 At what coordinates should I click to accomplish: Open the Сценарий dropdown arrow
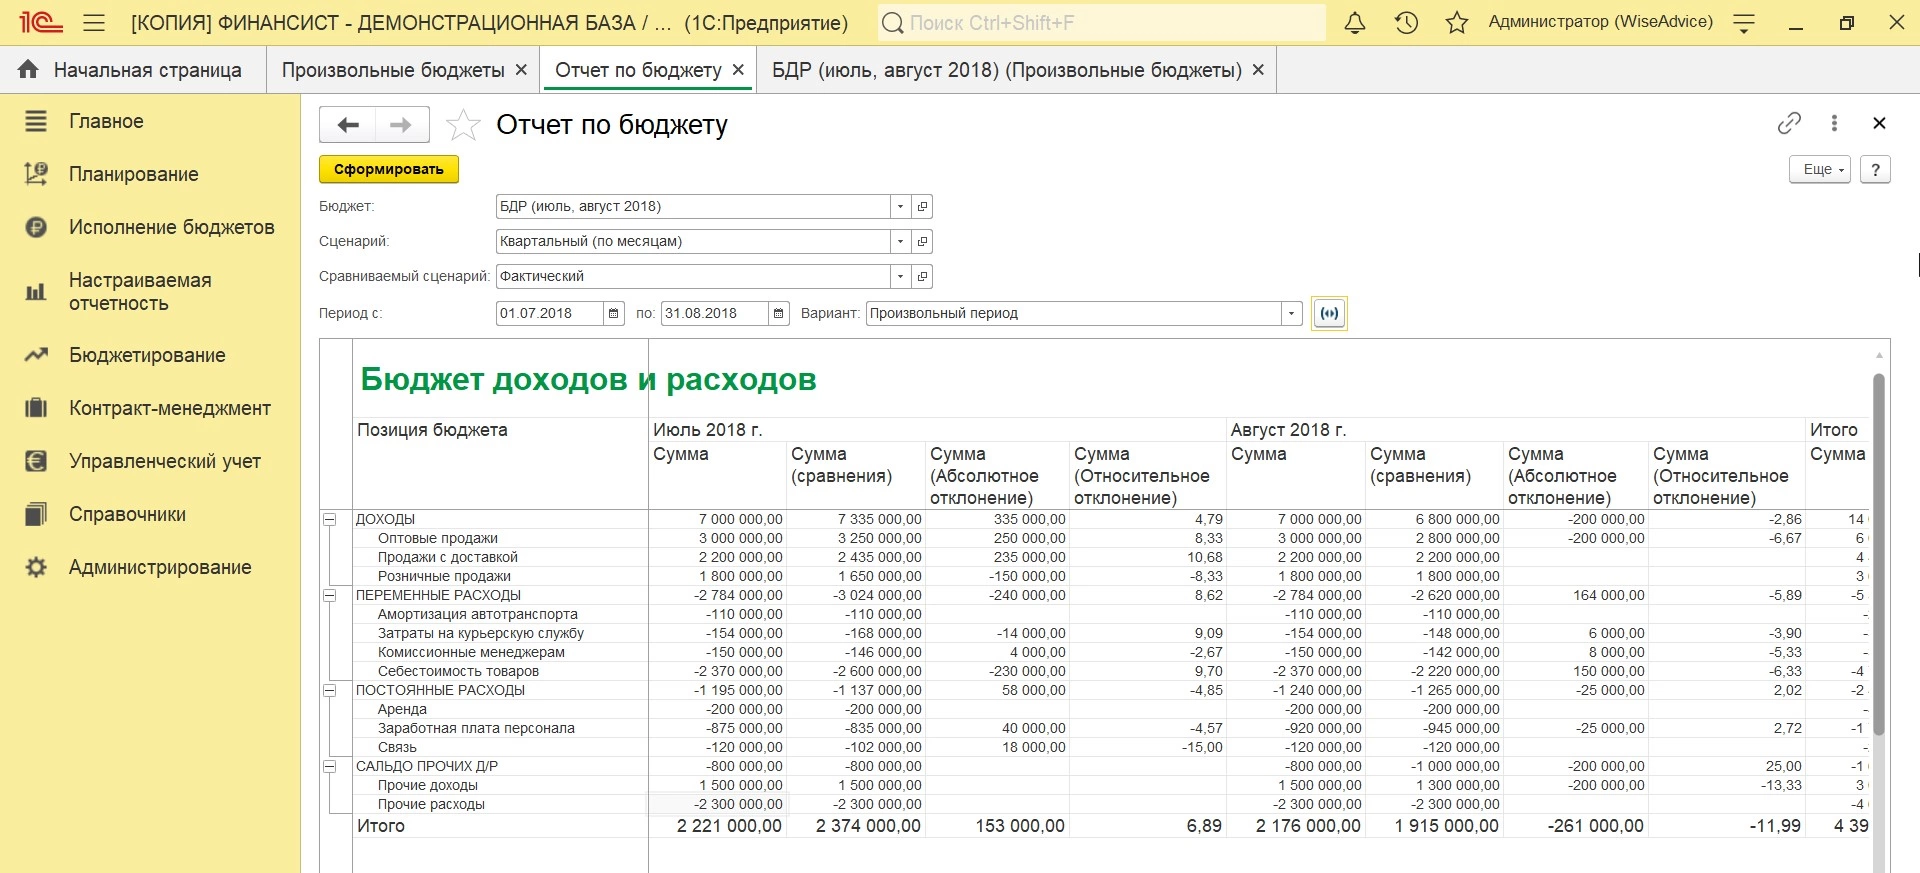click(900, 242)
